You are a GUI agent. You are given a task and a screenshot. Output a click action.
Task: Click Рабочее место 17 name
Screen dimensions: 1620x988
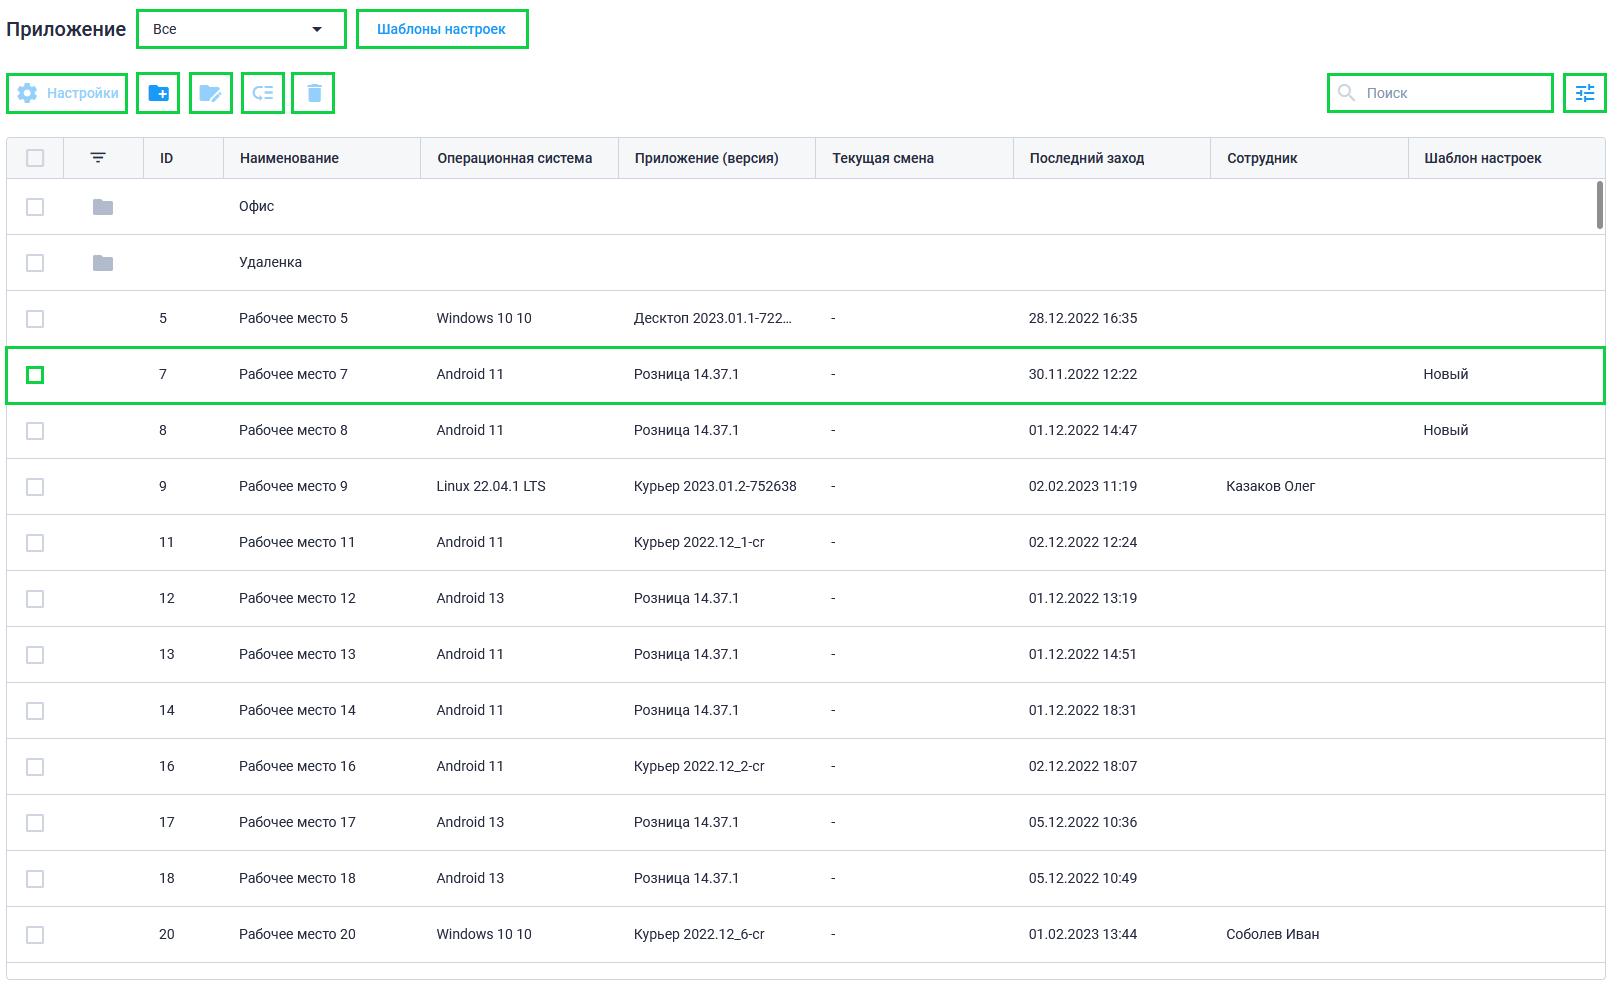[297, 822]
